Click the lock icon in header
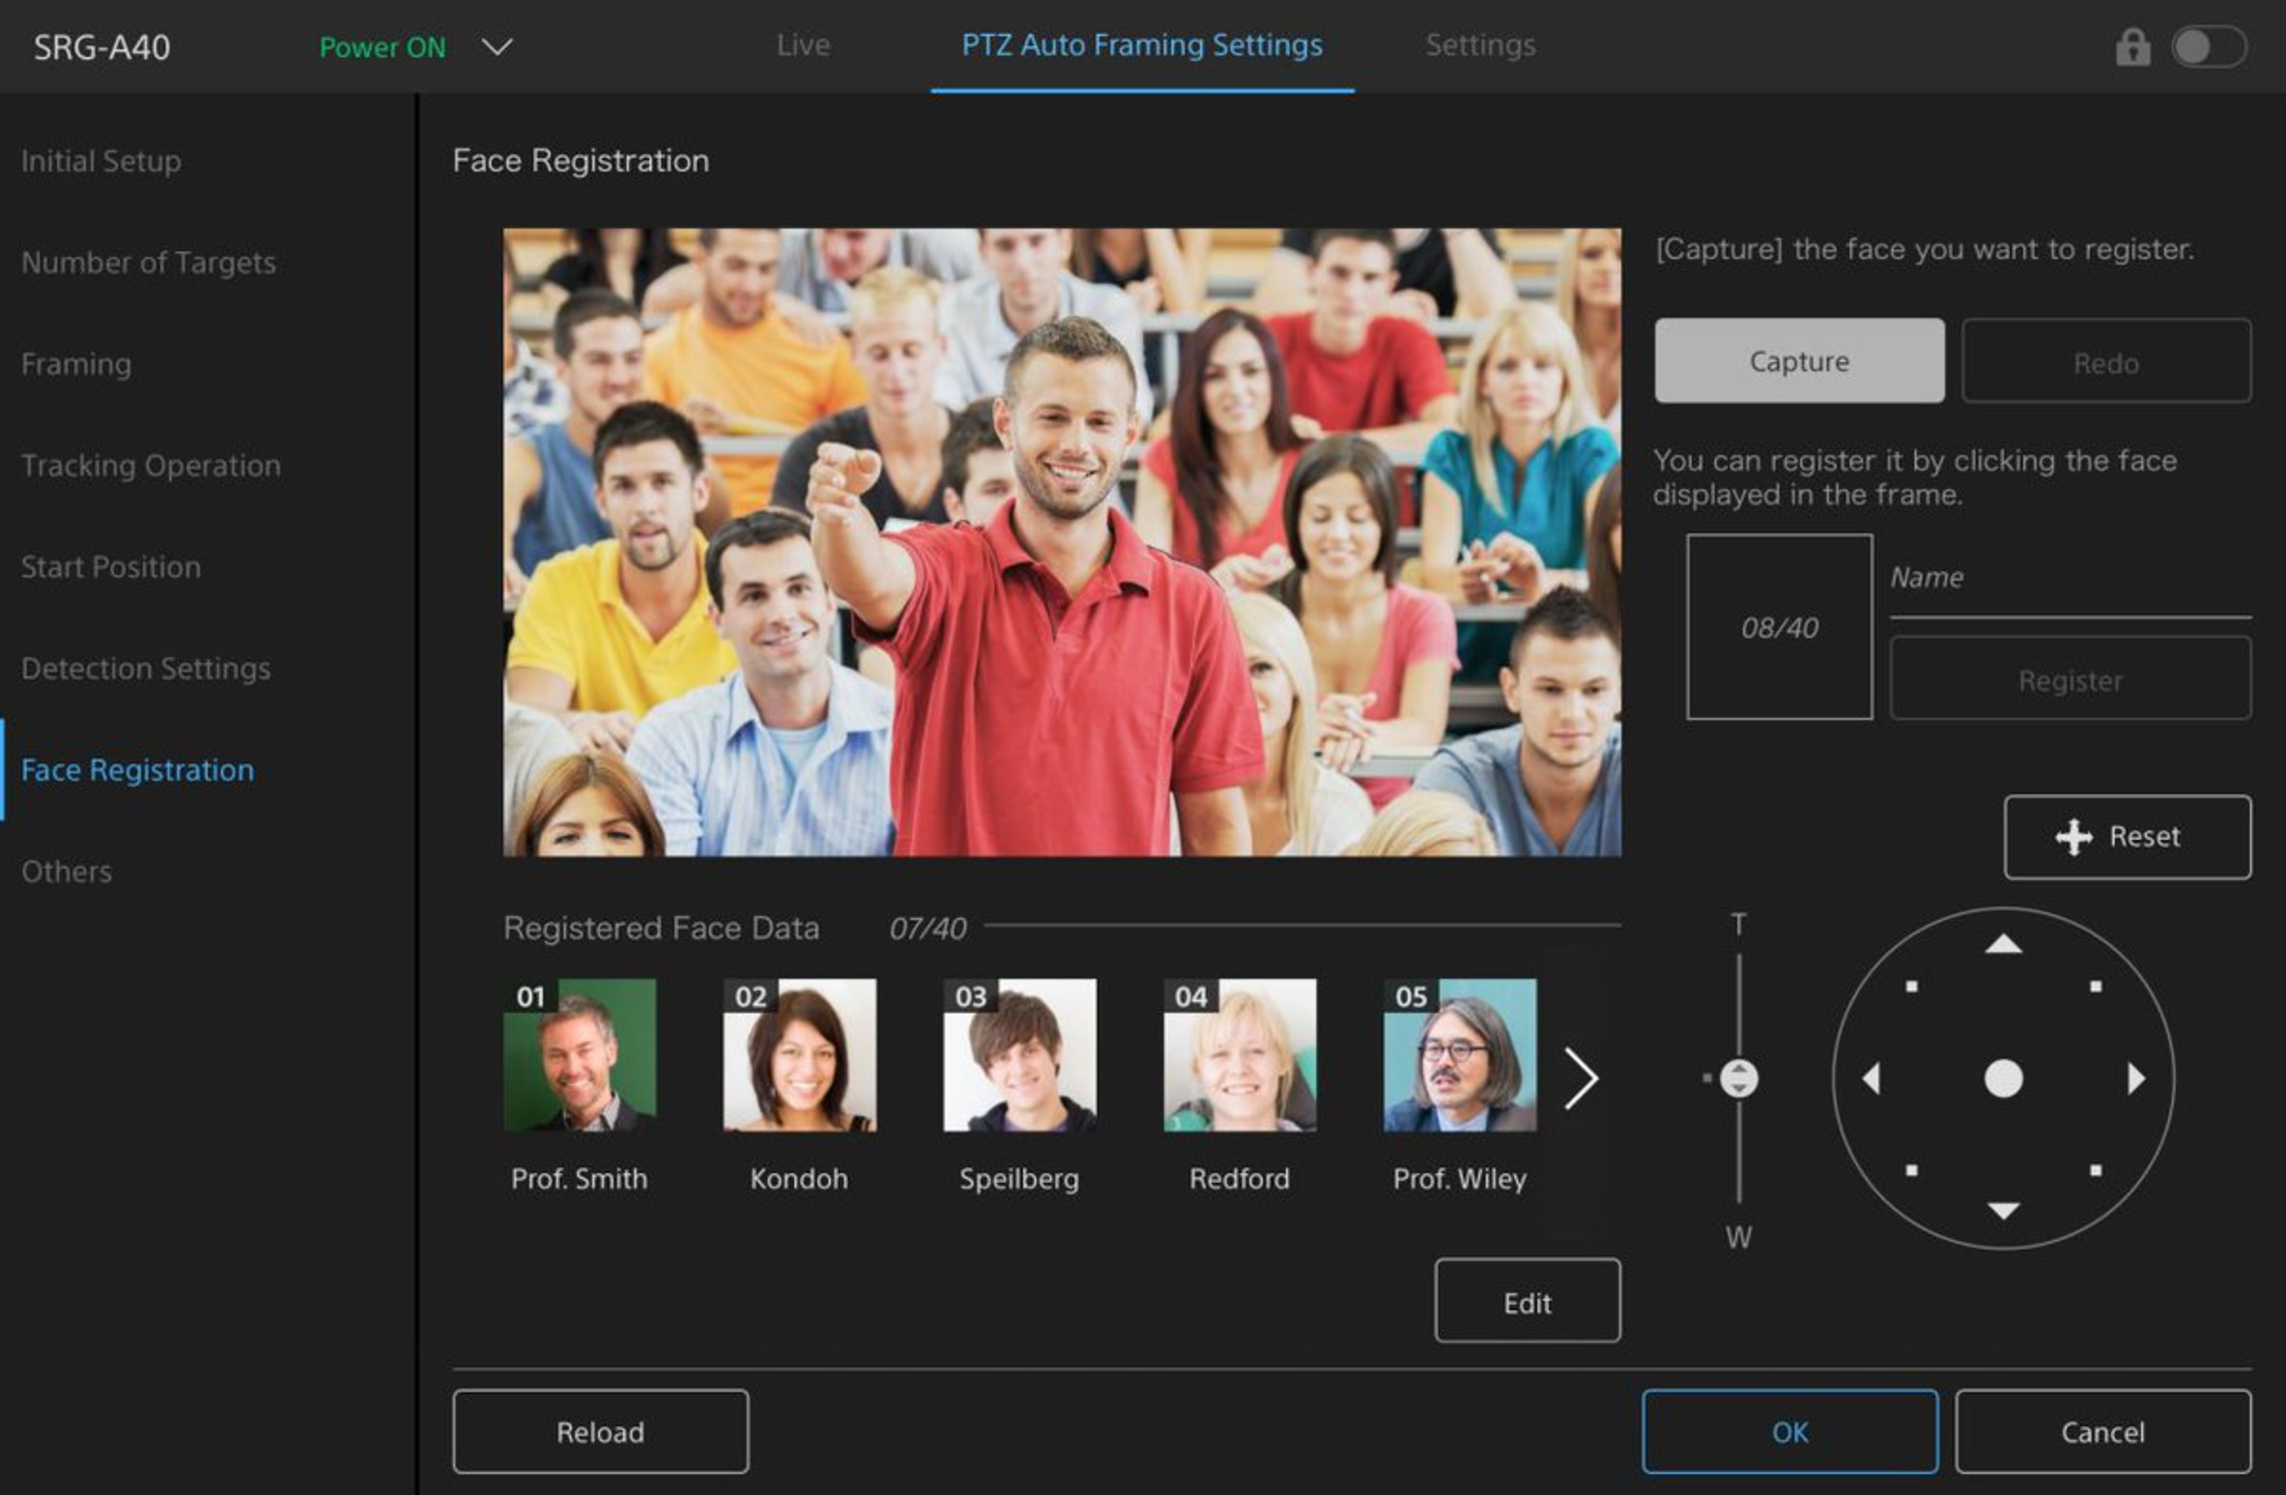The width and height of the screenshot is (2286, 1495). pyautogui.click(x=2131, y=47)
